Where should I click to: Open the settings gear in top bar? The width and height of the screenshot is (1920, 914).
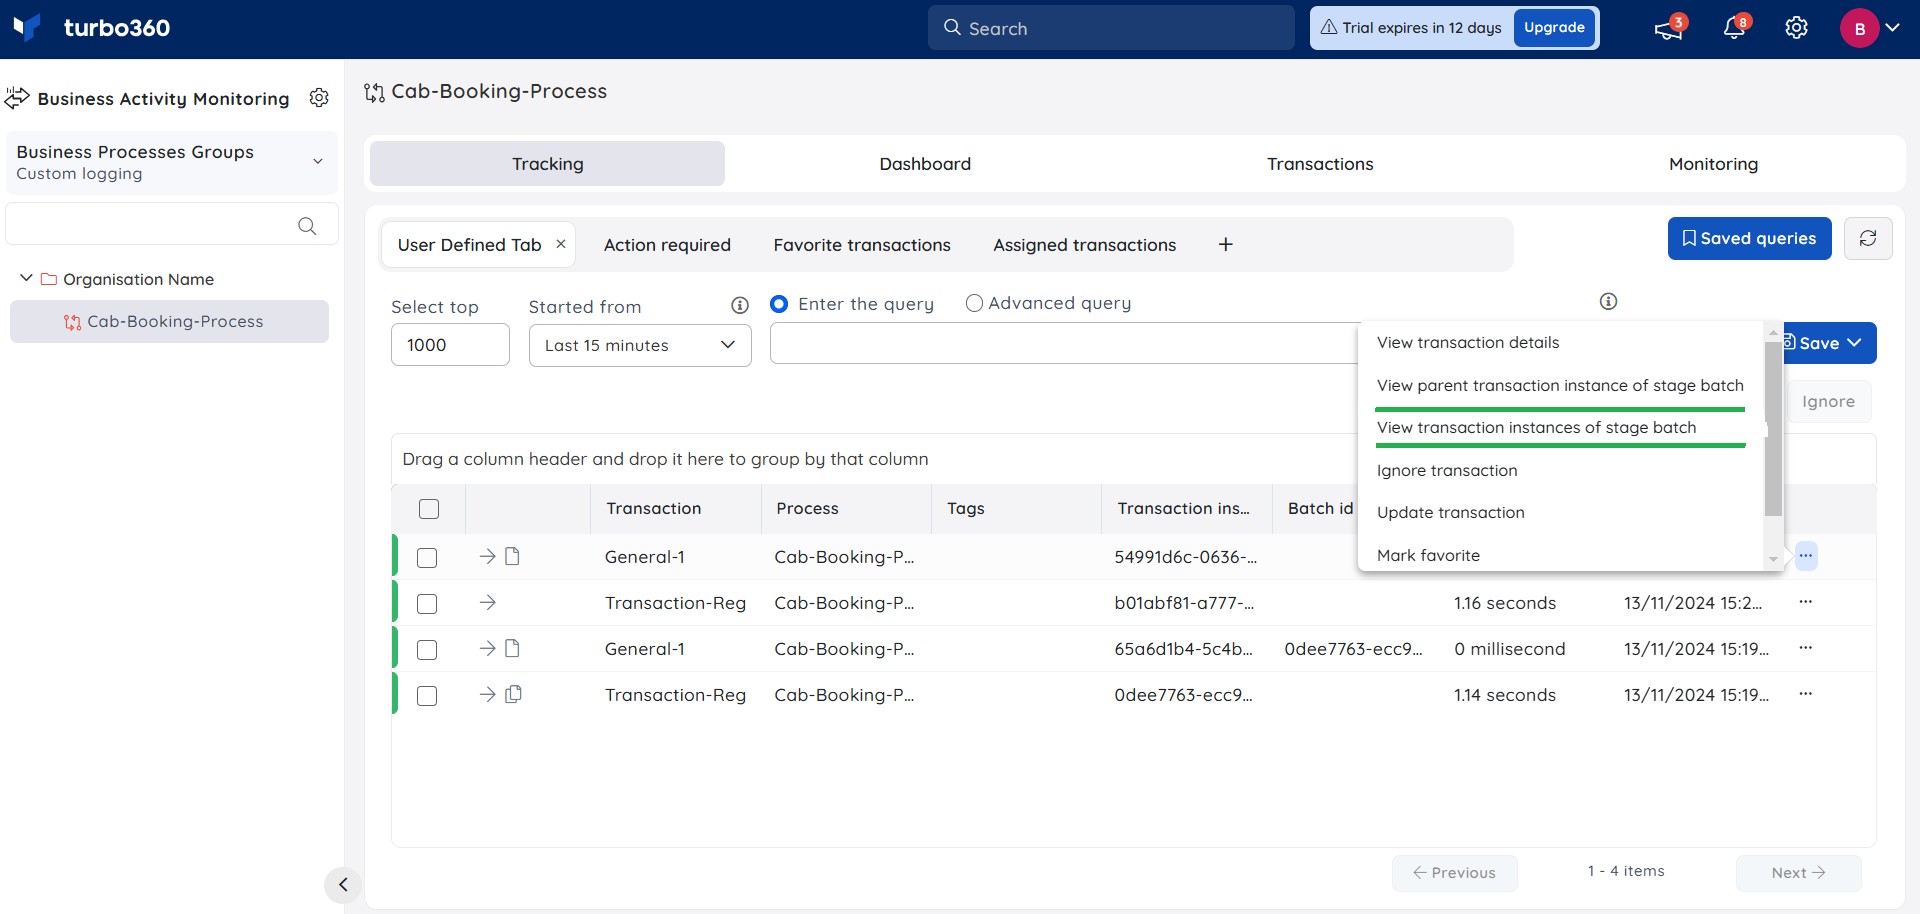pos(1796,28)
